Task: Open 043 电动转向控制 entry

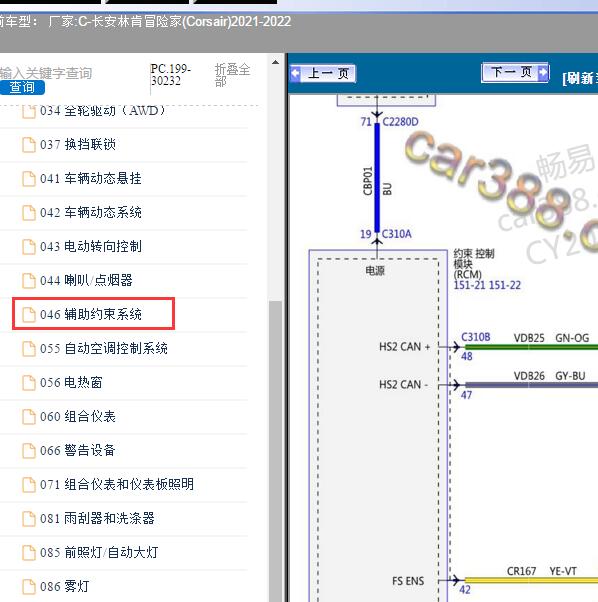Action: point(91,246)
